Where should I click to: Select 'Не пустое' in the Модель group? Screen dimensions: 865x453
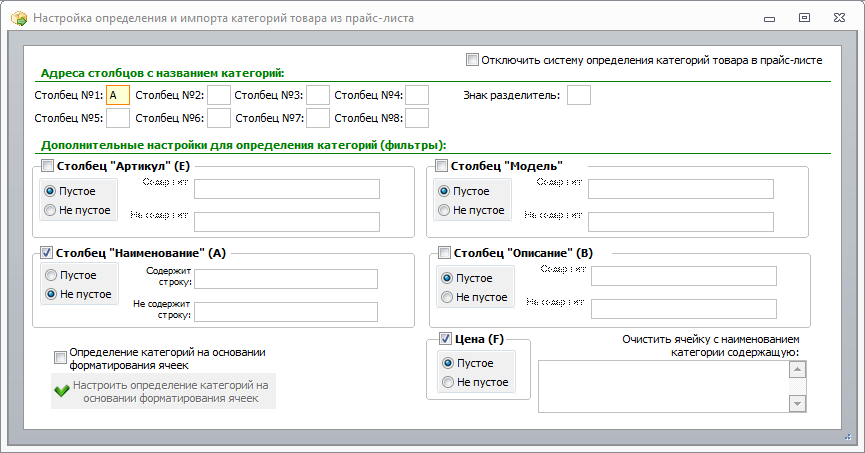444,210
